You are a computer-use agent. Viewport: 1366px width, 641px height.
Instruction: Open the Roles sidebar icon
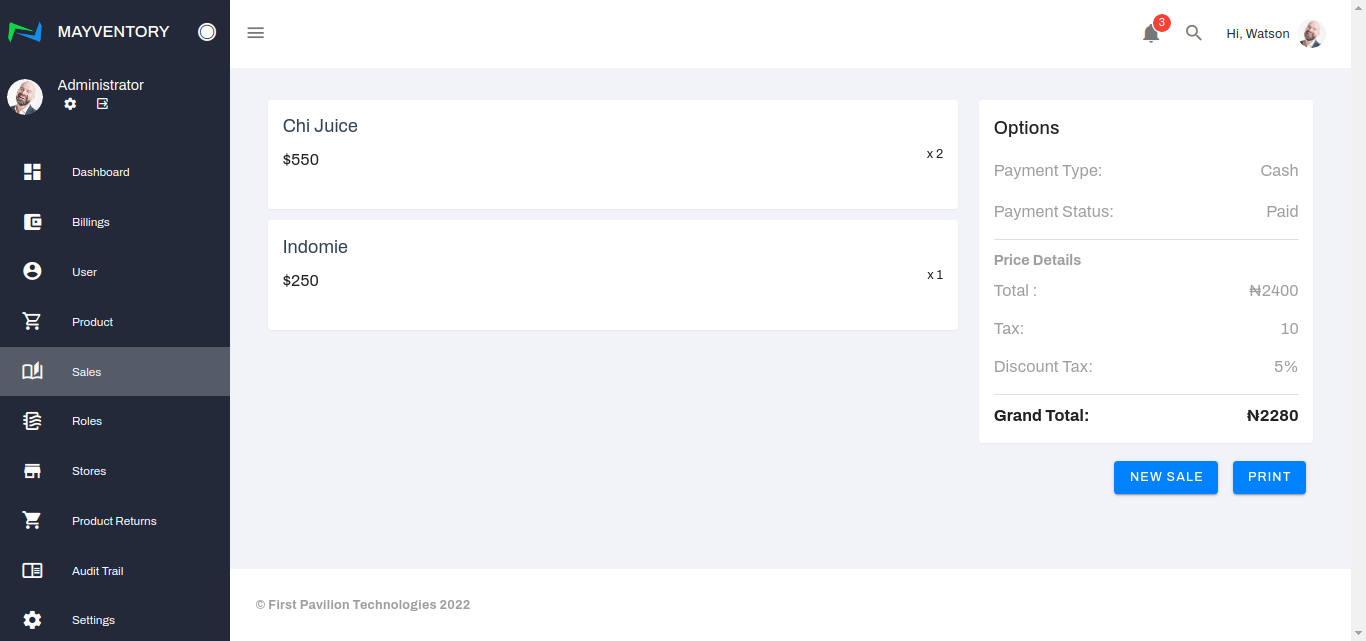click(x=32, y=421)
